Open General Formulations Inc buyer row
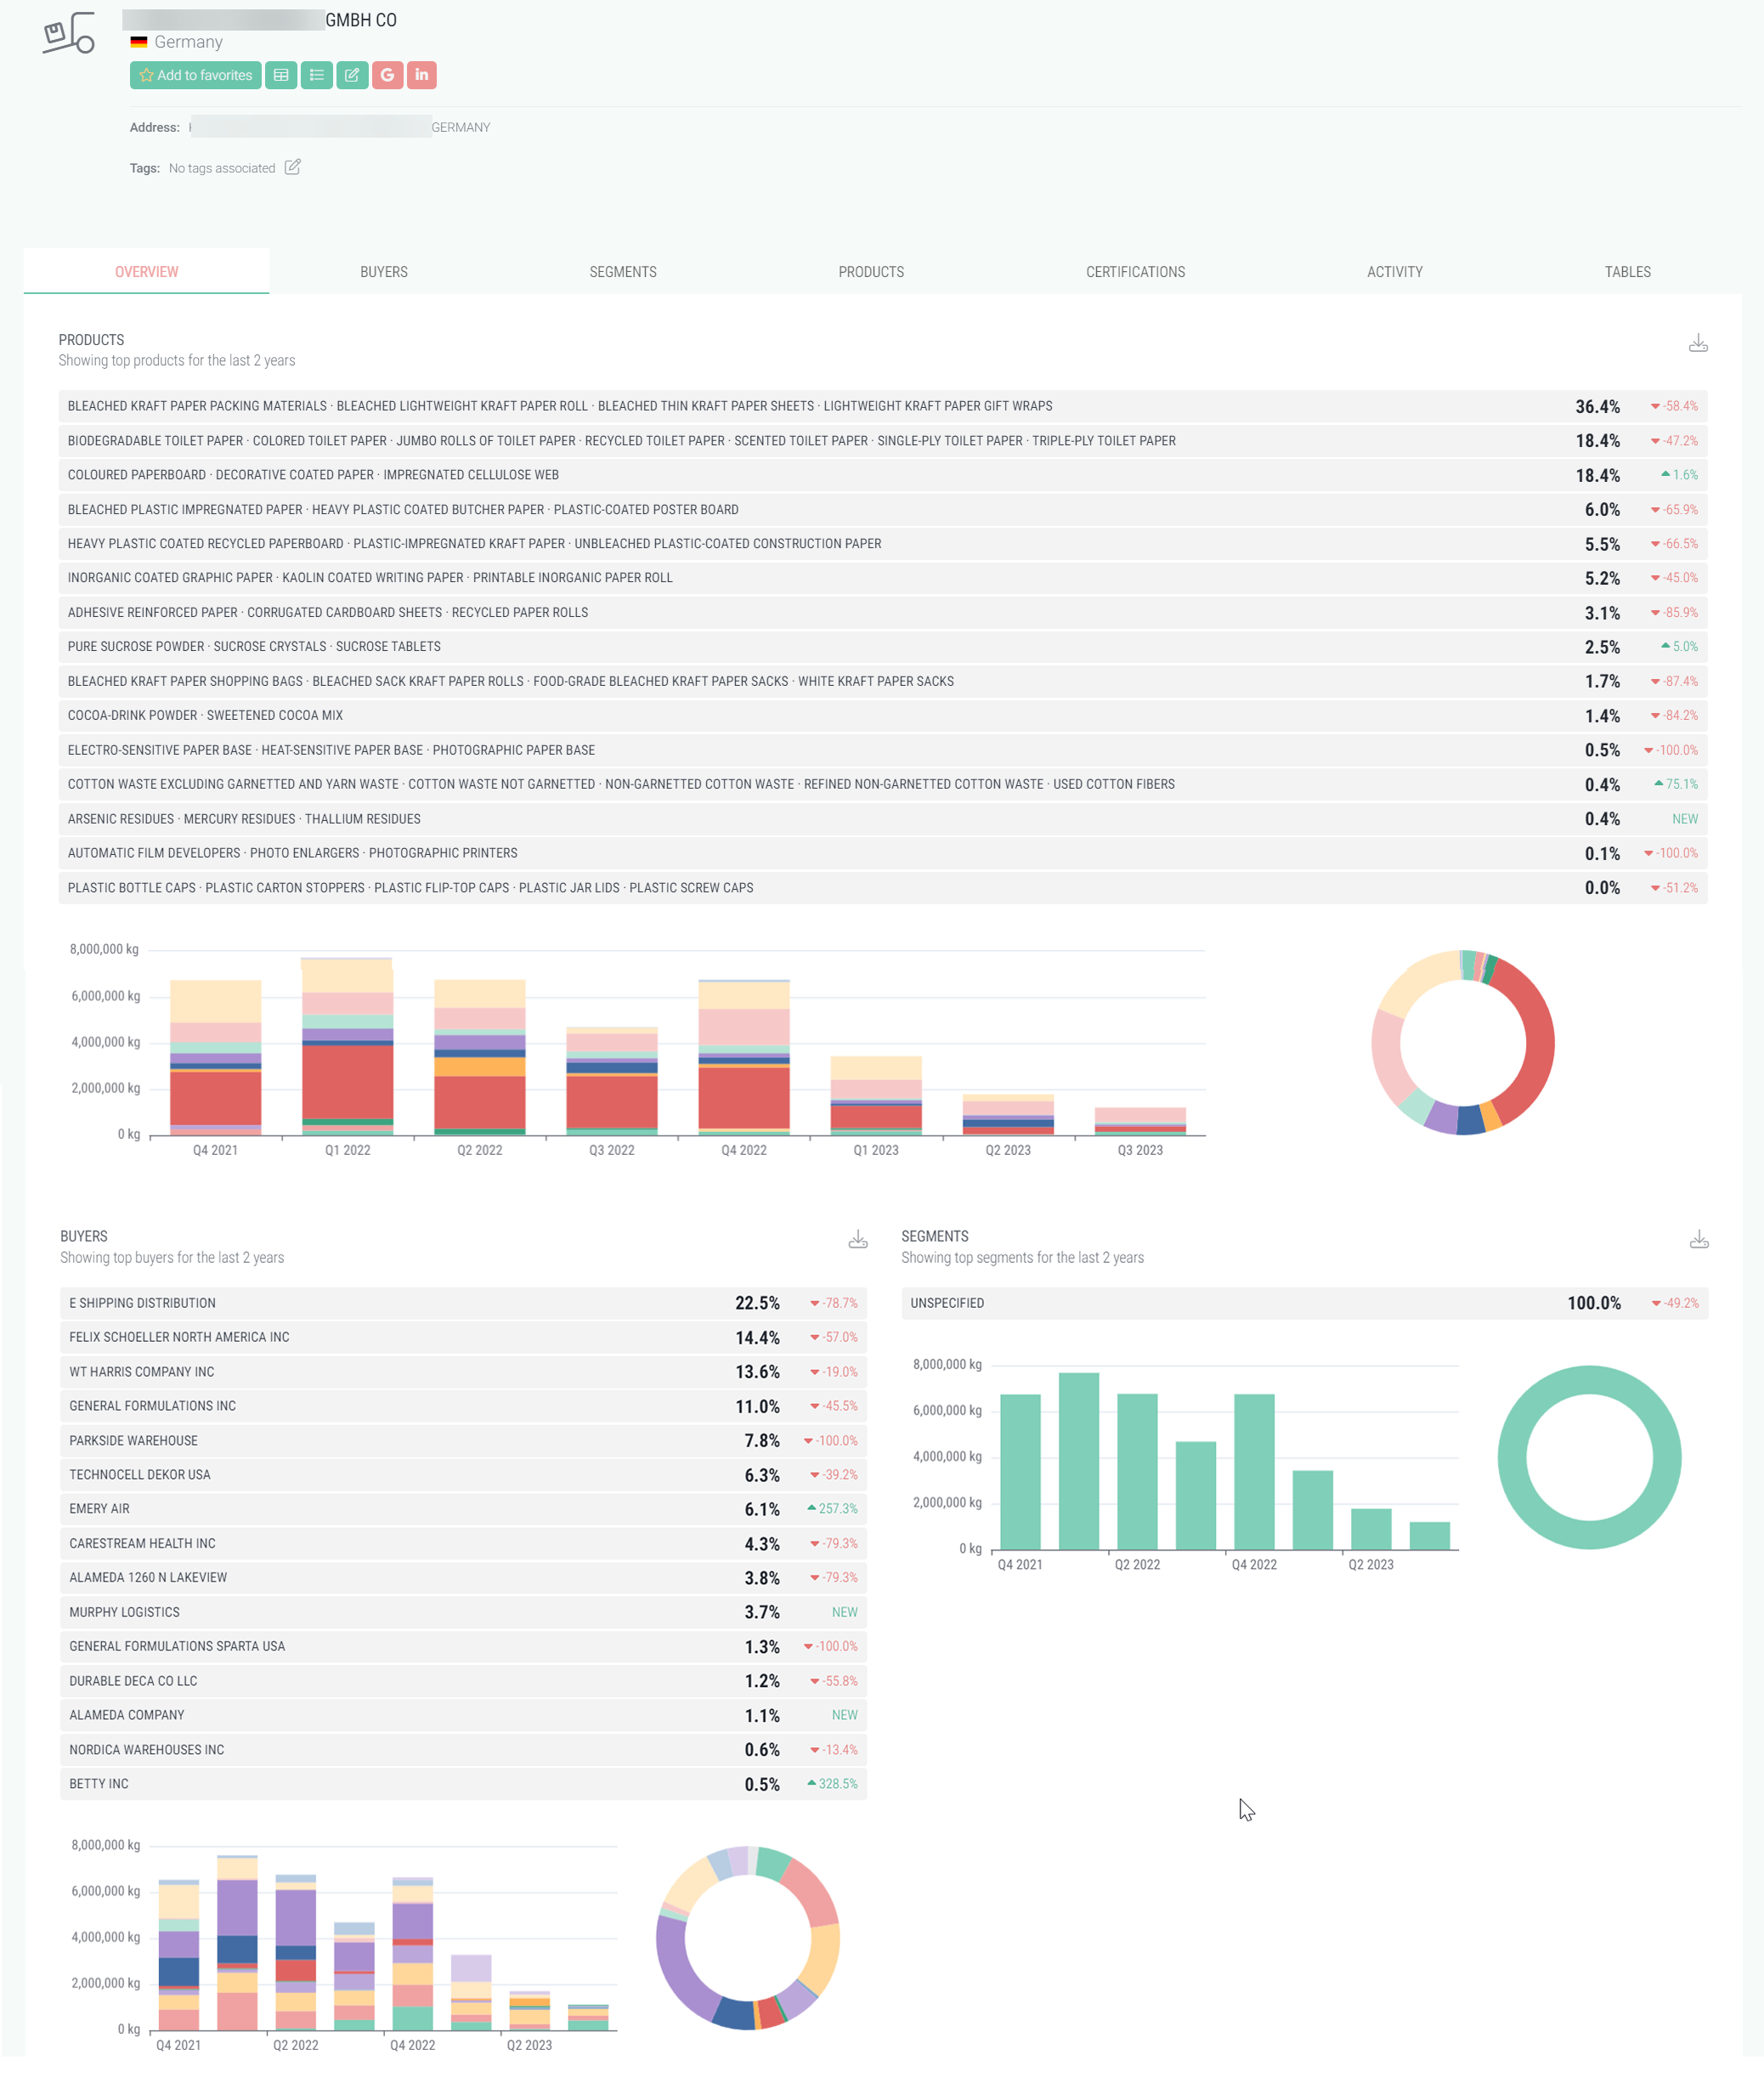Viewport: 1764px width, 2094px height. click(463, 1406)
